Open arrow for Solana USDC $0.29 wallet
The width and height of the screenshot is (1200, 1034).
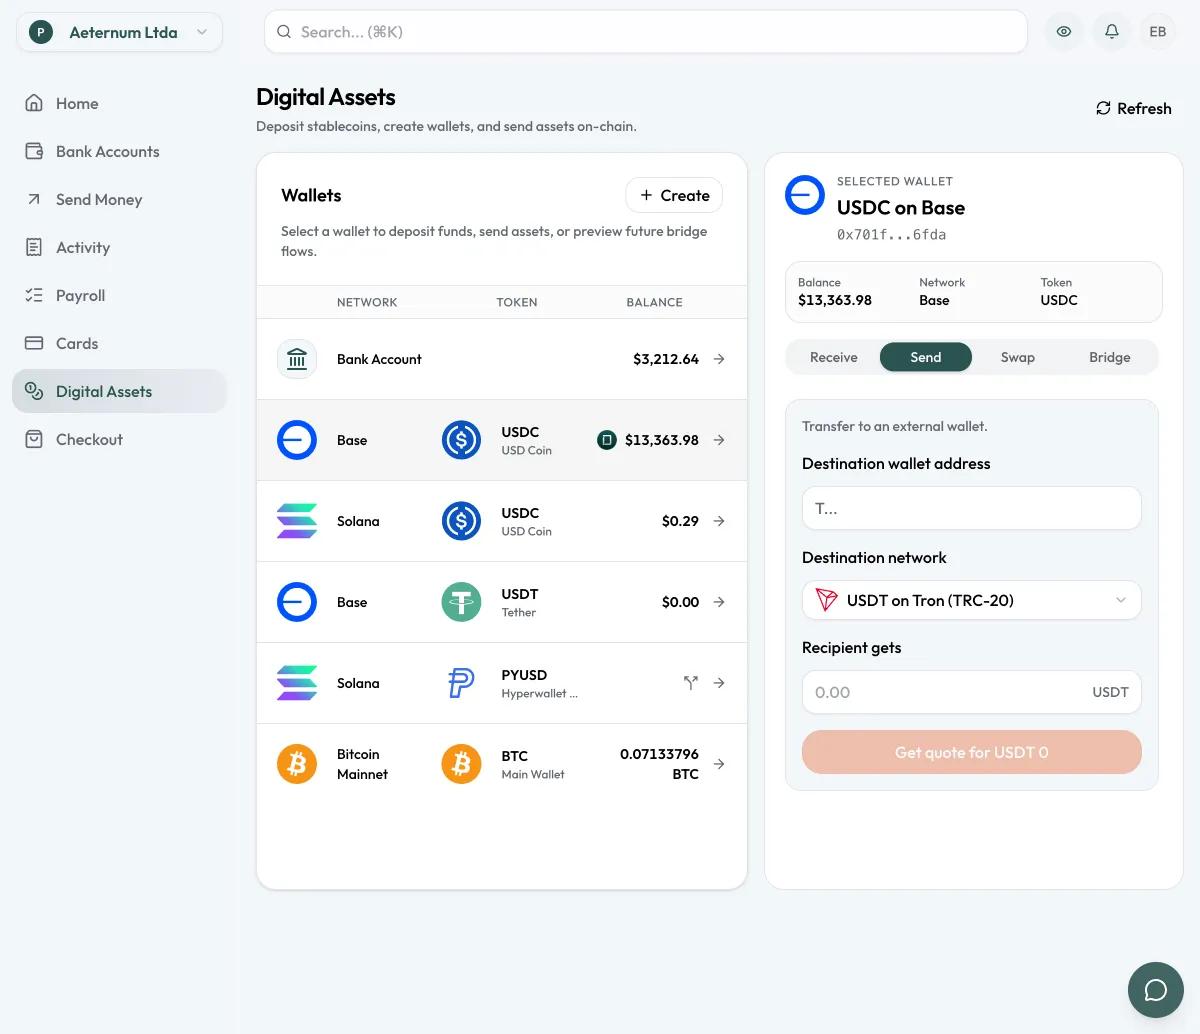[x=719, y=521]
